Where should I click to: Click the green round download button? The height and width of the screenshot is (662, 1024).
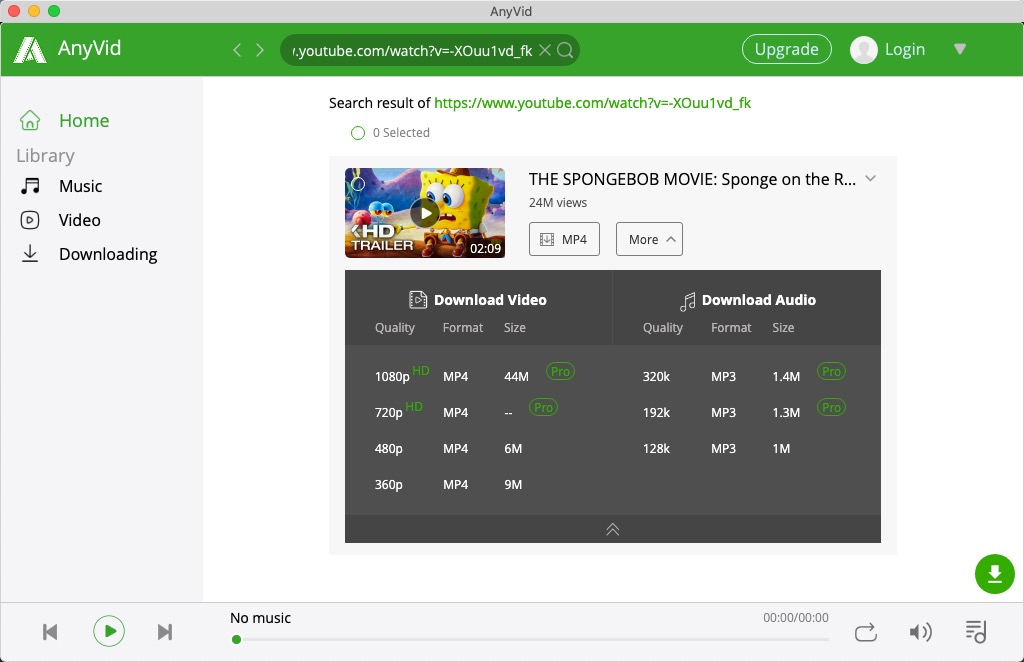(995, 574)
